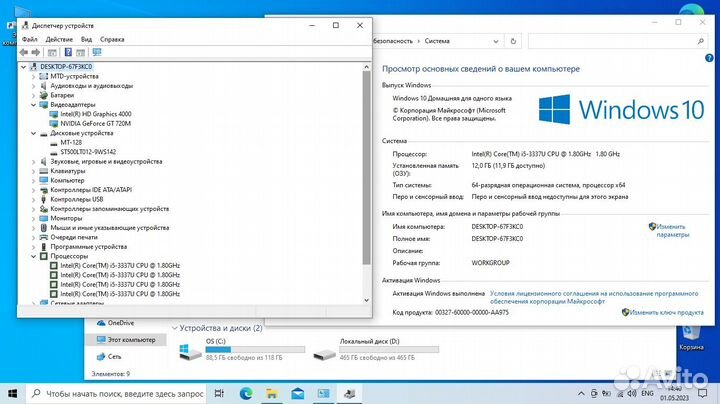This screenshot has width=720, height=404.
Task: Collapse the Дисковые устройства node
Action: pos(34,133)
